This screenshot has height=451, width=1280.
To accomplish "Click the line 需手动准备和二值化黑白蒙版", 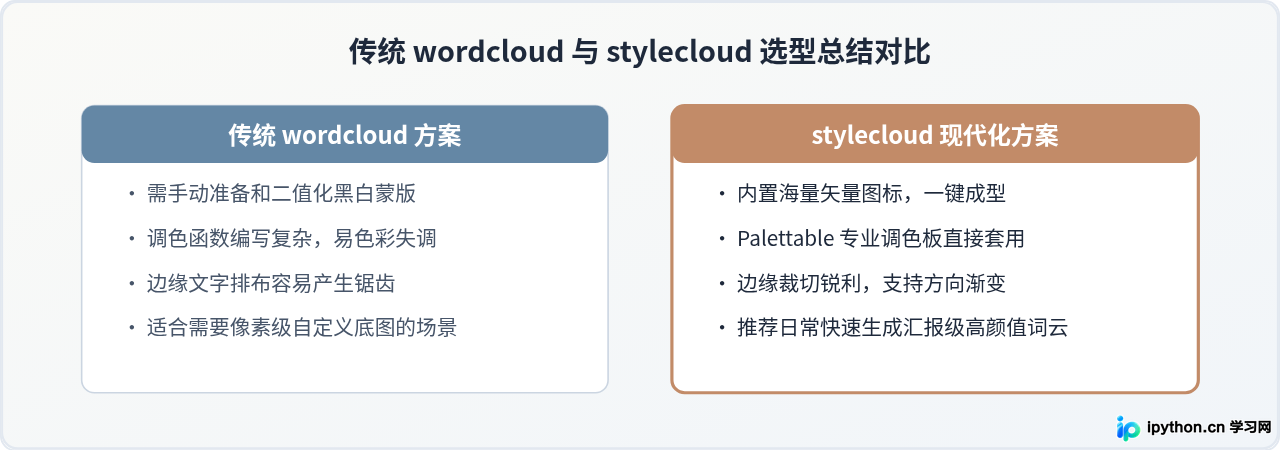I will [281, 194].
